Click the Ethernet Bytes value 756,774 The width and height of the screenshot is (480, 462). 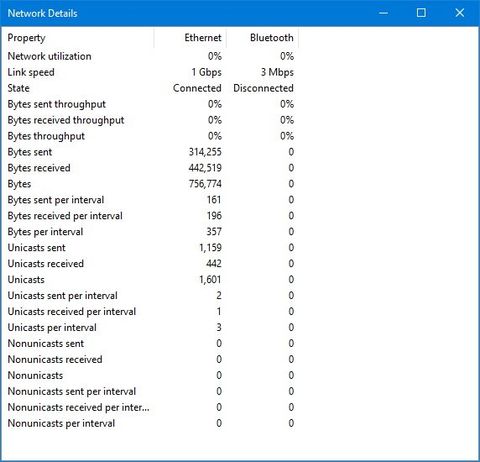(x=205, y=184)
